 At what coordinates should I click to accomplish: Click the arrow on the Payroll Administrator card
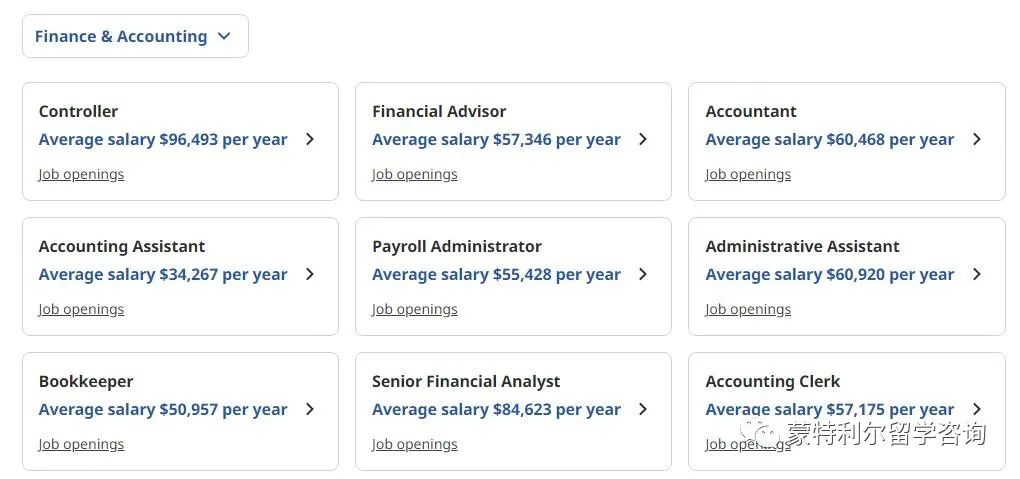coord(643,274)
